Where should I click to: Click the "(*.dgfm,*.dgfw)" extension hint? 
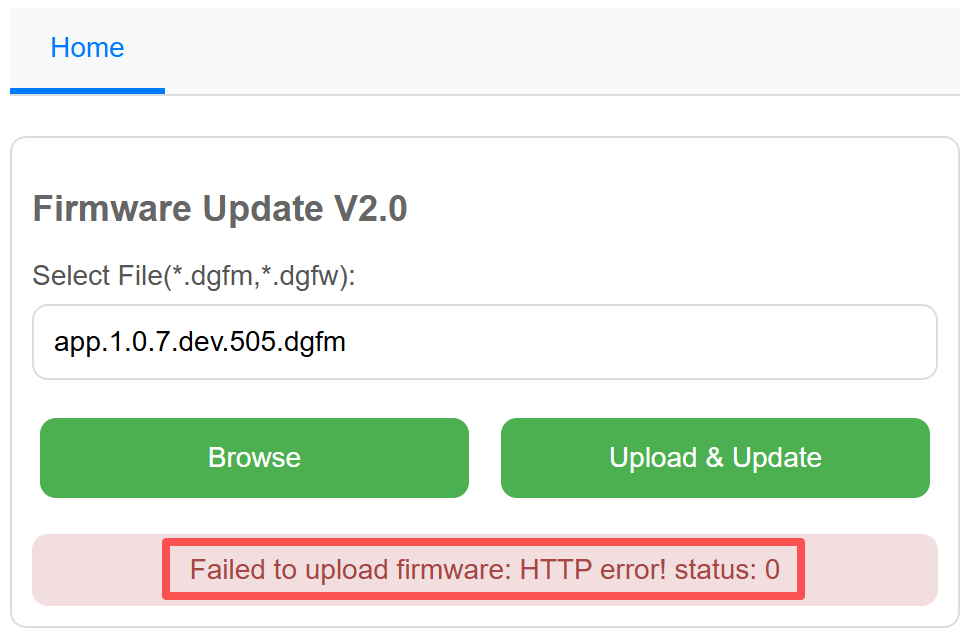tap(258, 276)
